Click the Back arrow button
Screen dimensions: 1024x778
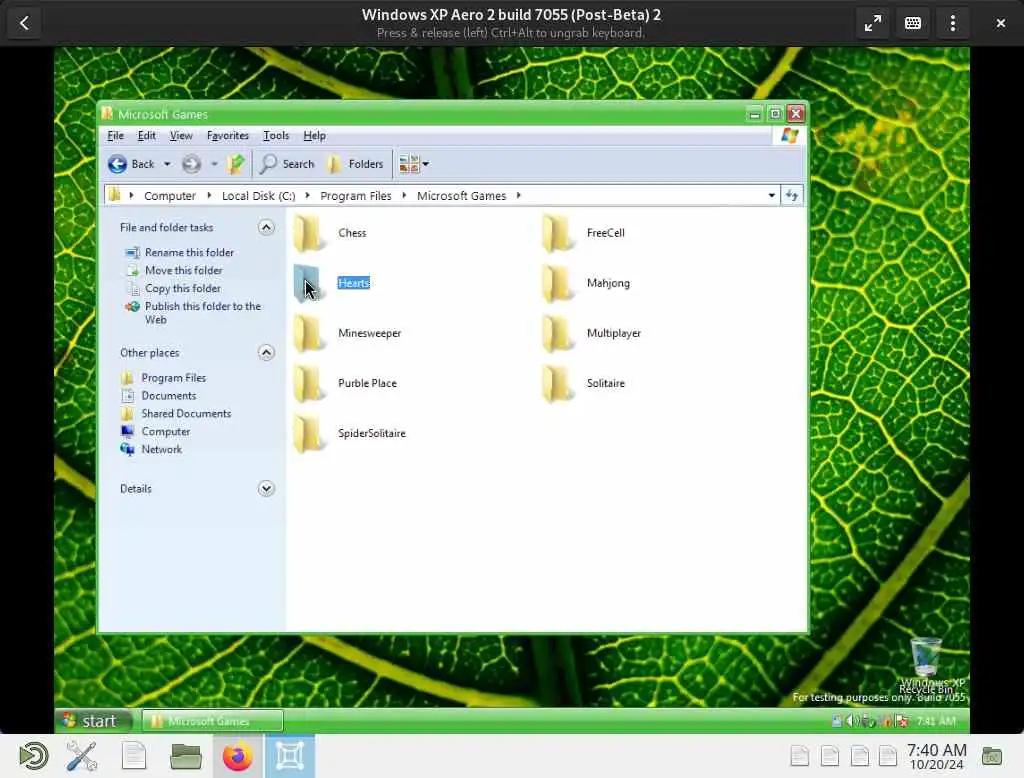point(131,164)
